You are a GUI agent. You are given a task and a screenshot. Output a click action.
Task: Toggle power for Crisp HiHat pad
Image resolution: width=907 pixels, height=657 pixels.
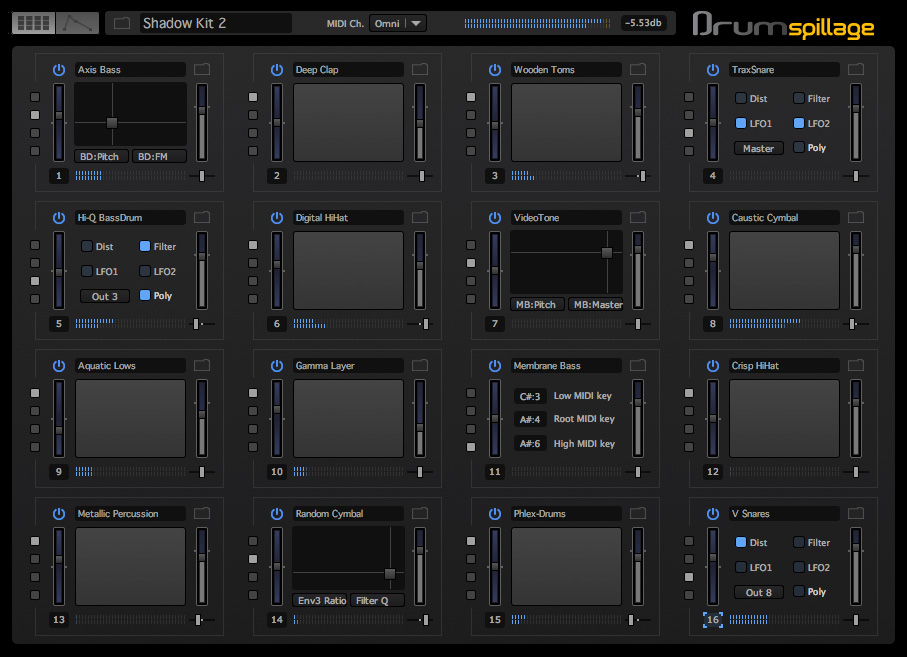(713, 366)
